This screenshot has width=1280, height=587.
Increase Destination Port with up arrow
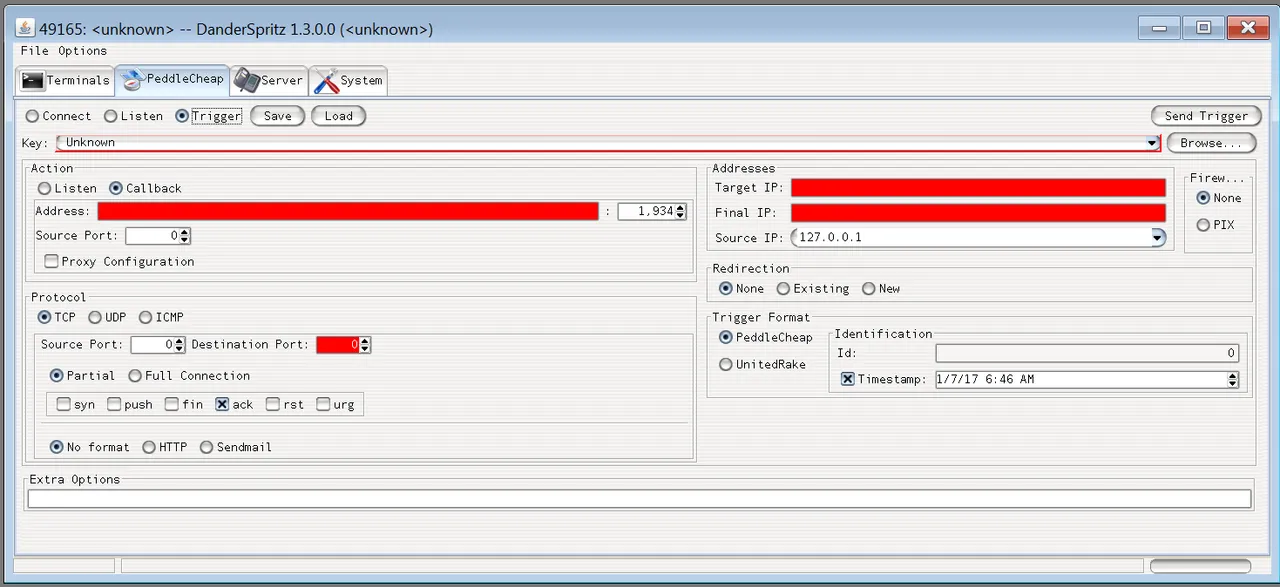click(365, 340)
